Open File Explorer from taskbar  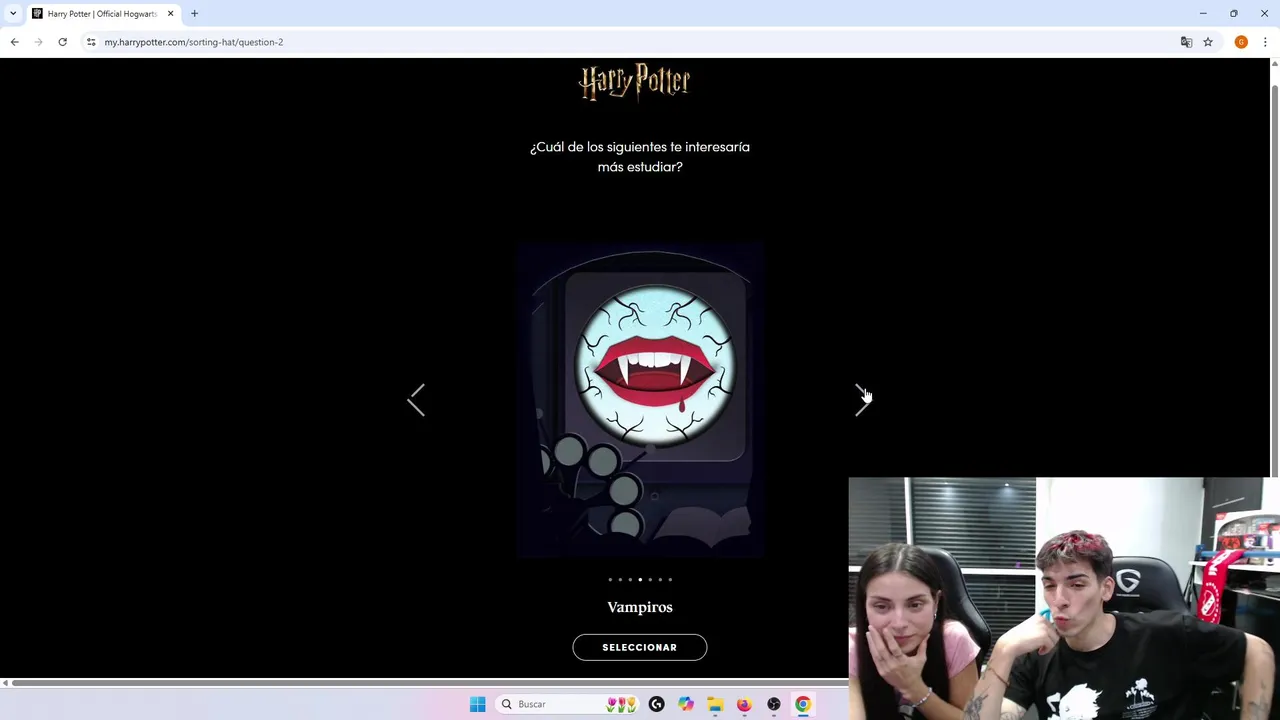(715, 704)
